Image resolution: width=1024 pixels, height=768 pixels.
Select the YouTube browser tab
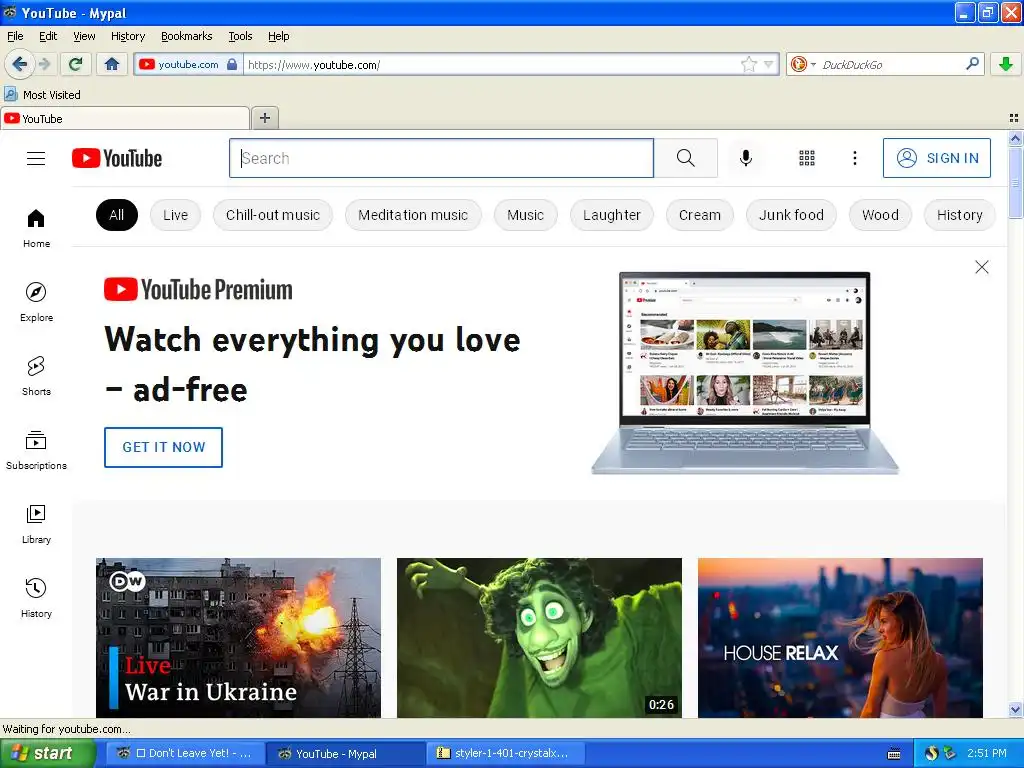click(x=125, y=118)
